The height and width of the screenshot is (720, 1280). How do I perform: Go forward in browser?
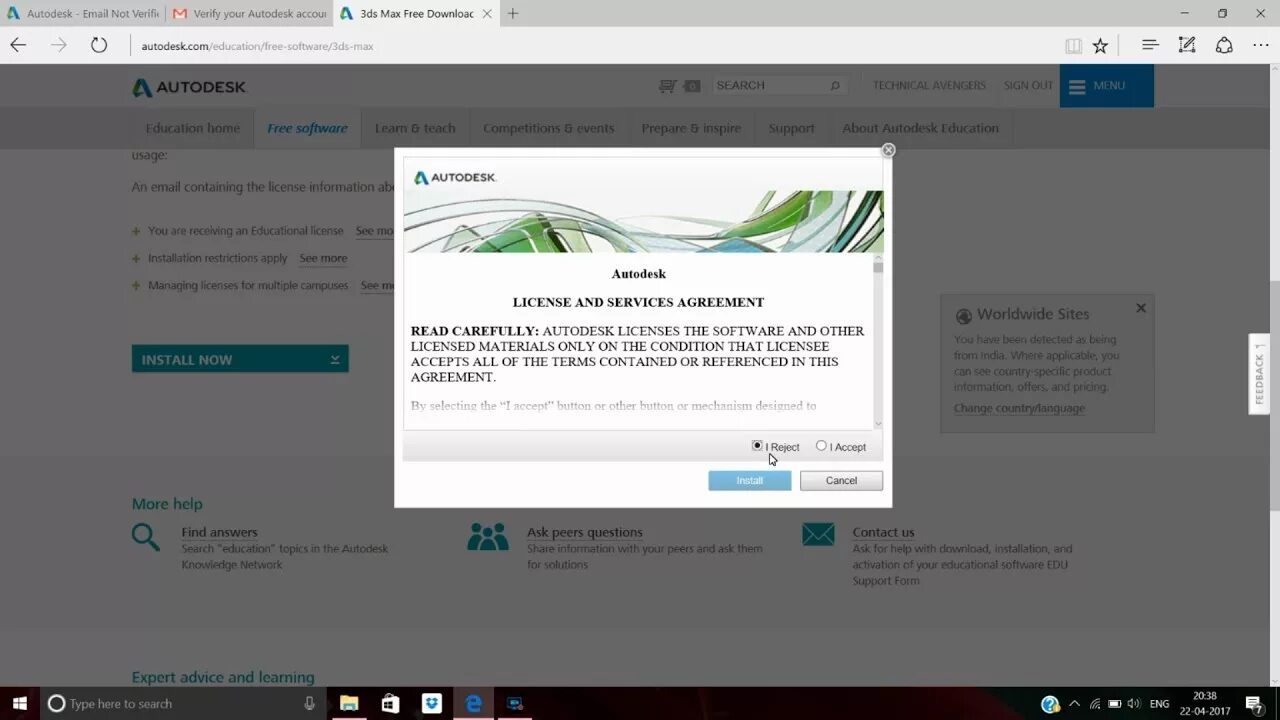coord(59,45)
